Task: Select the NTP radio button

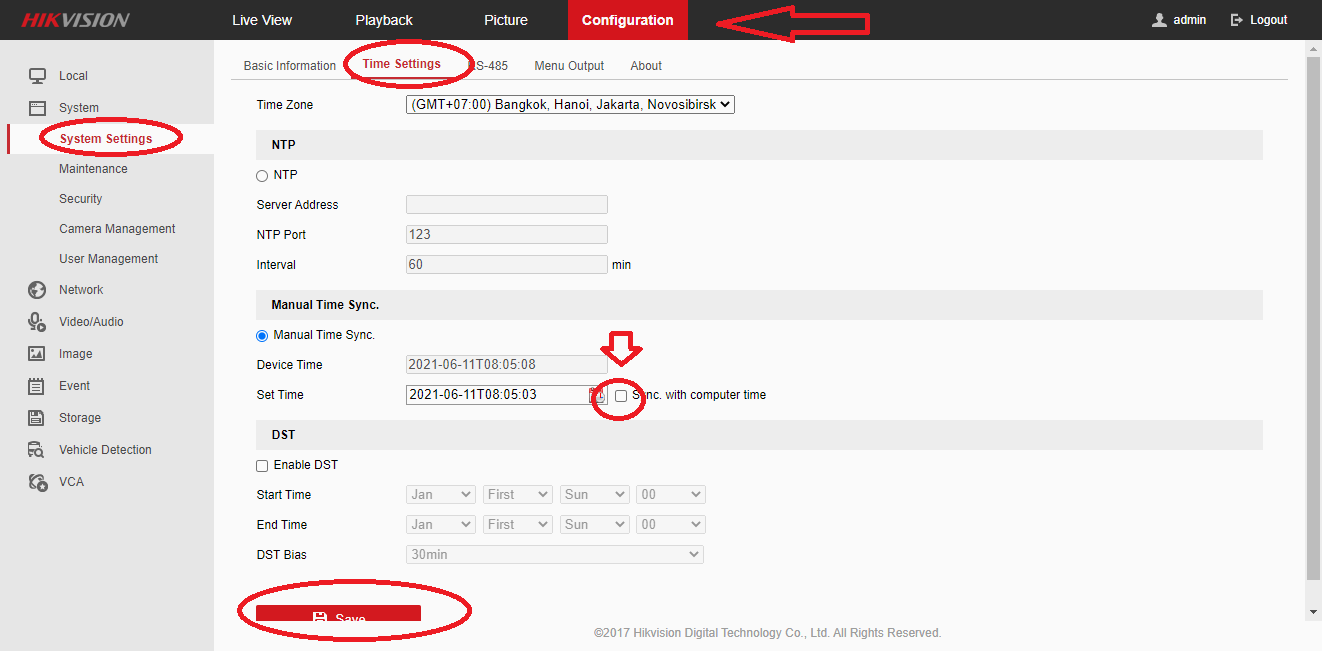Action: click(262, 176)
